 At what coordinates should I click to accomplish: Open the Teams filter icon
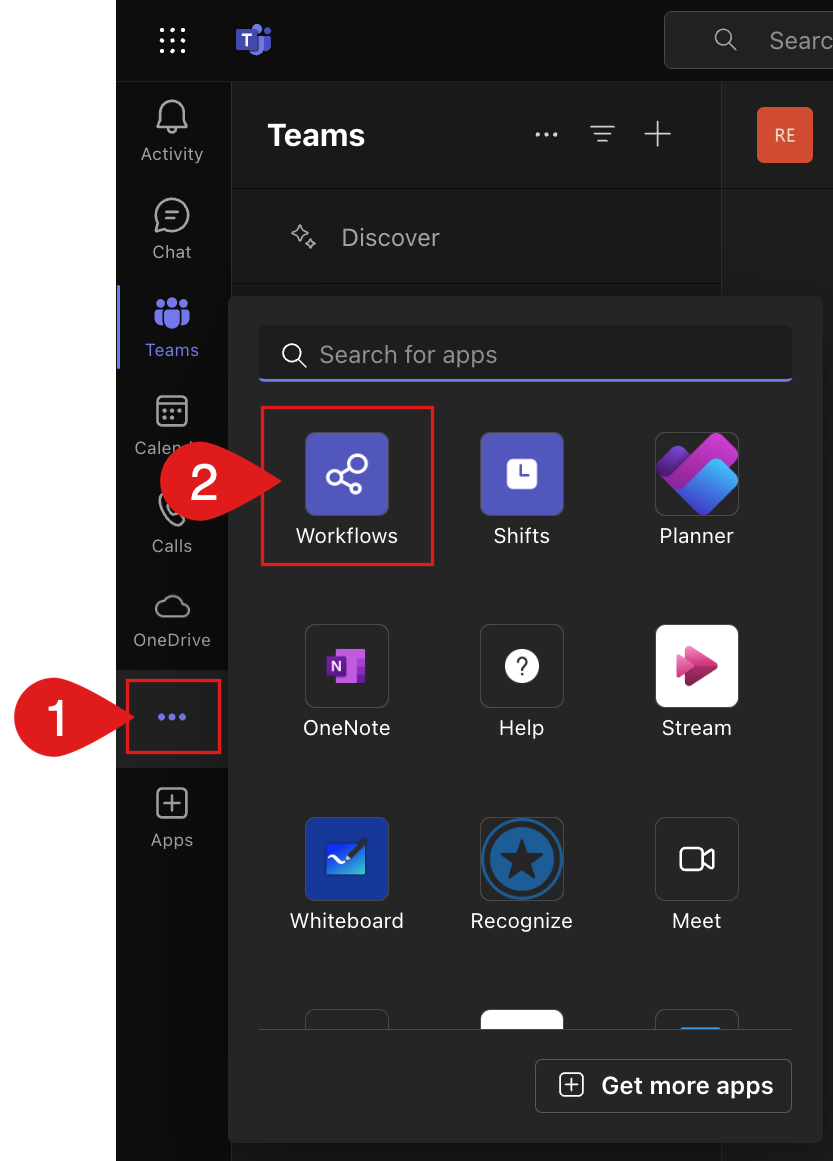[x=602, y=135]
